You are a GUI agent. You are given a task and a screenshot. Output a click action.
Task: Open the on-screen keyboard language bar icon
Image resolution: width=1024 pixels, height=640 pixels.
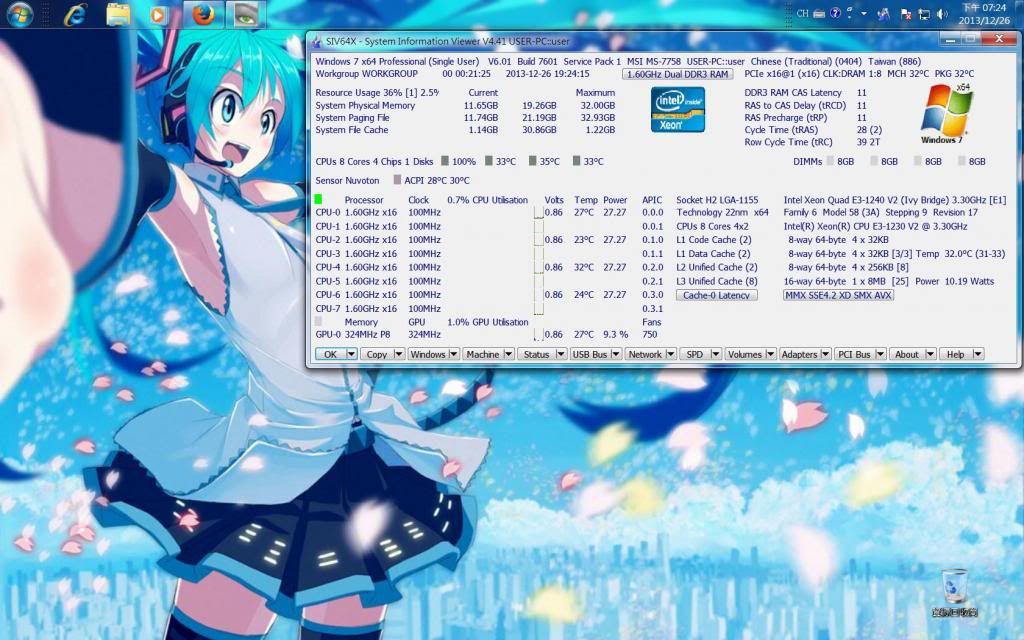[x=819, y=13]
